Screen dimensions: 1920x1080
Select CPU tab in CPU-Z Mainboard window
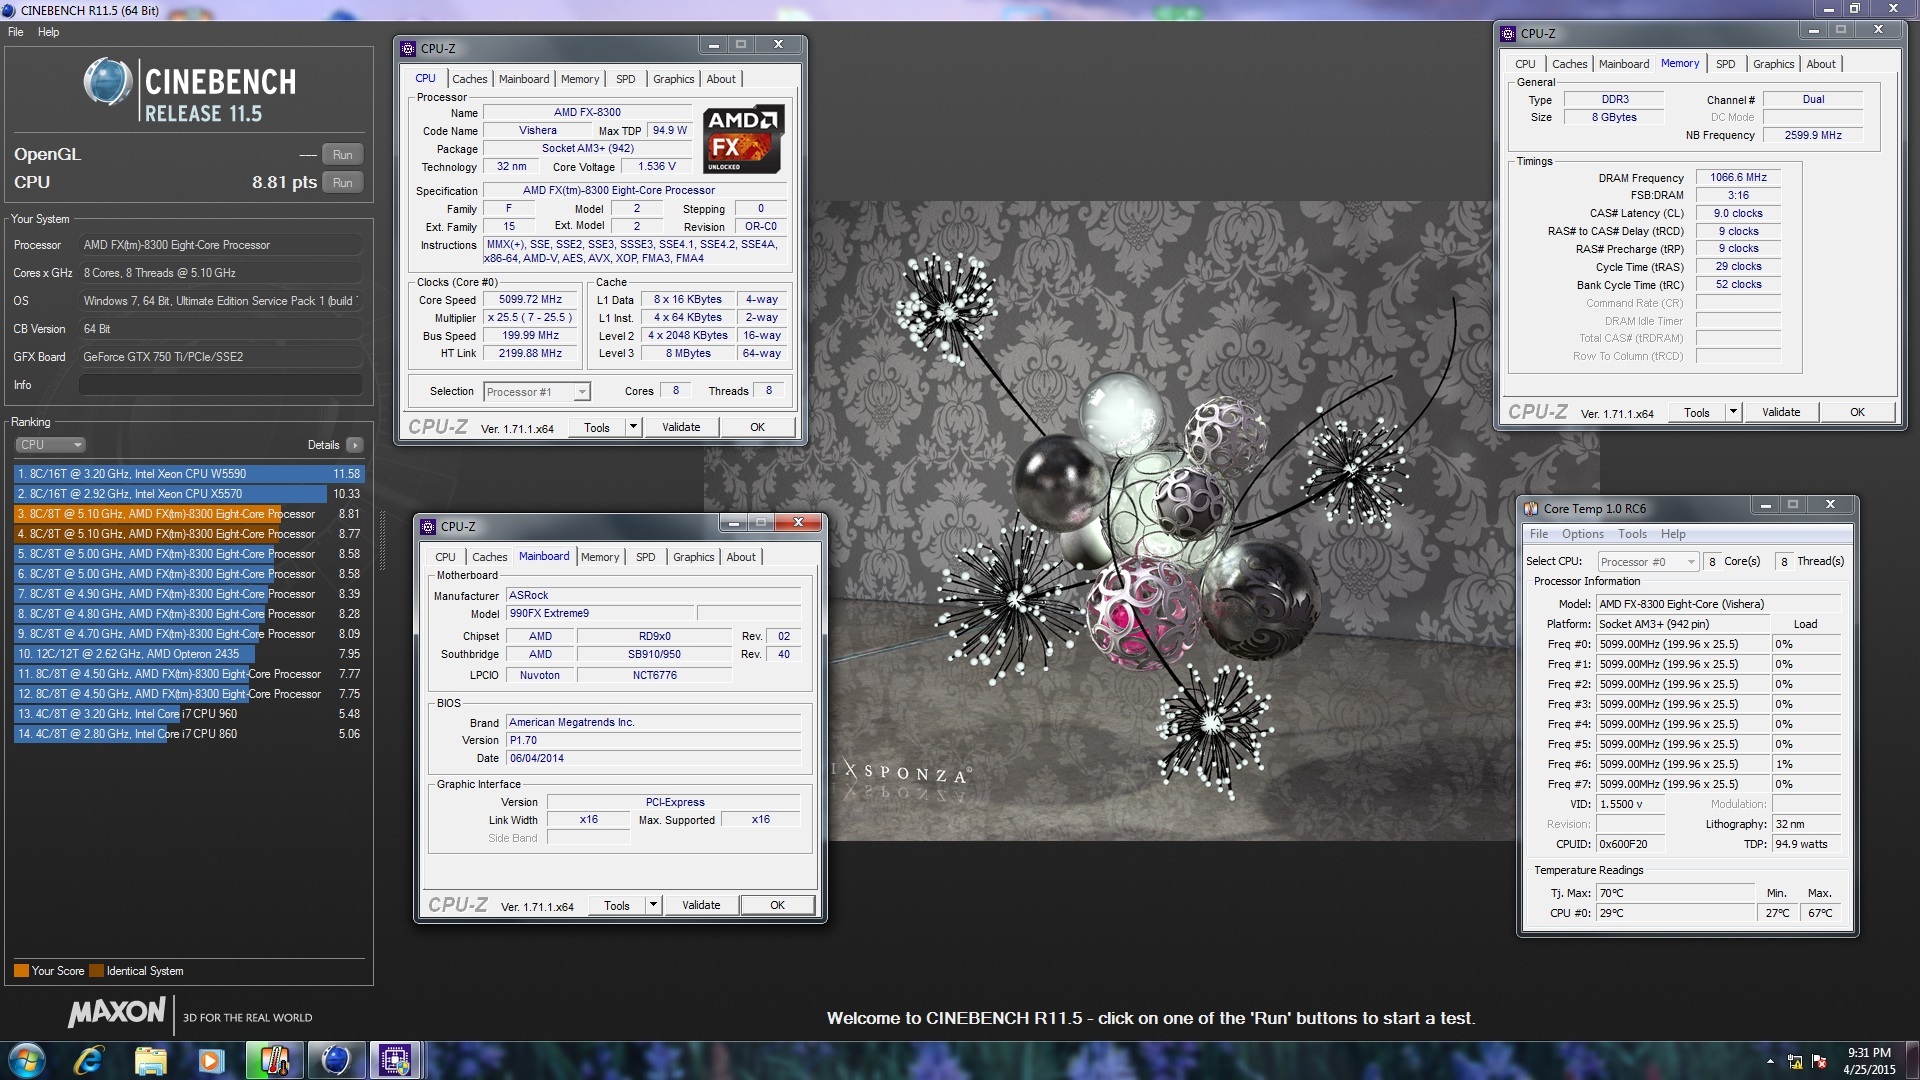point(445,557)
